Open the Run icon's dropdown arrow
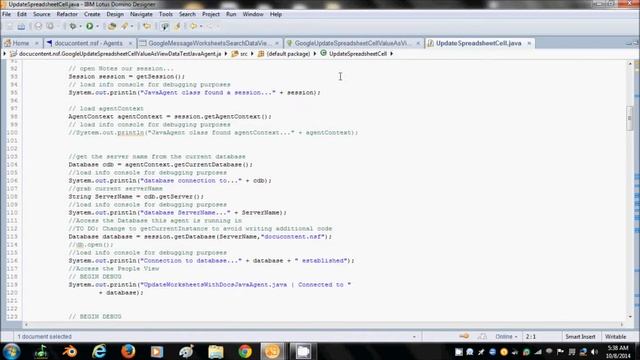This screenshot has width=640, height=360. pyautogui.click(x=97, y=27)
